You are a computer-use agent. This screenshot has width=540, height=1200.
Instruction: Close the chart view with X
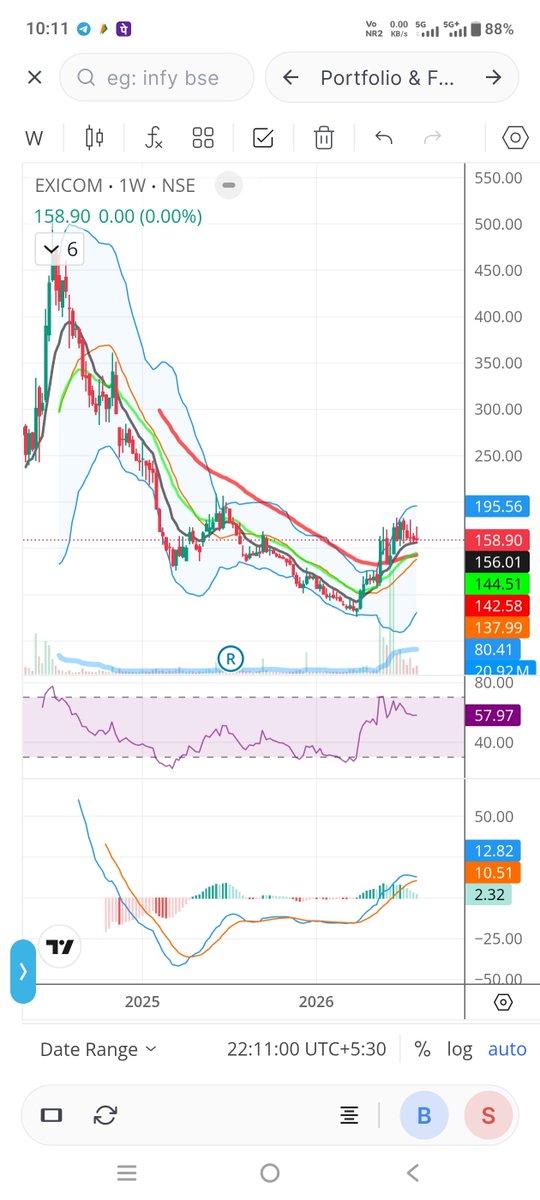(x=35, y=77)
